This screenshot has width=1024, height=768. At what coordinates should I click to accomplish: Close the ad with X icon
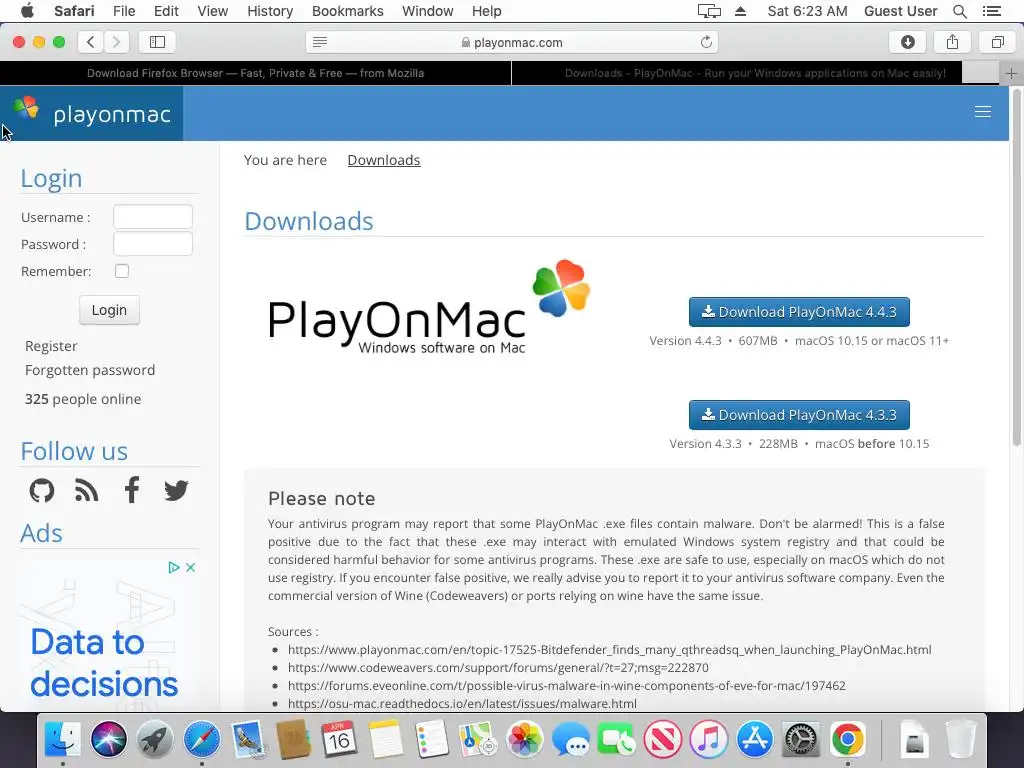pos(191,568)
